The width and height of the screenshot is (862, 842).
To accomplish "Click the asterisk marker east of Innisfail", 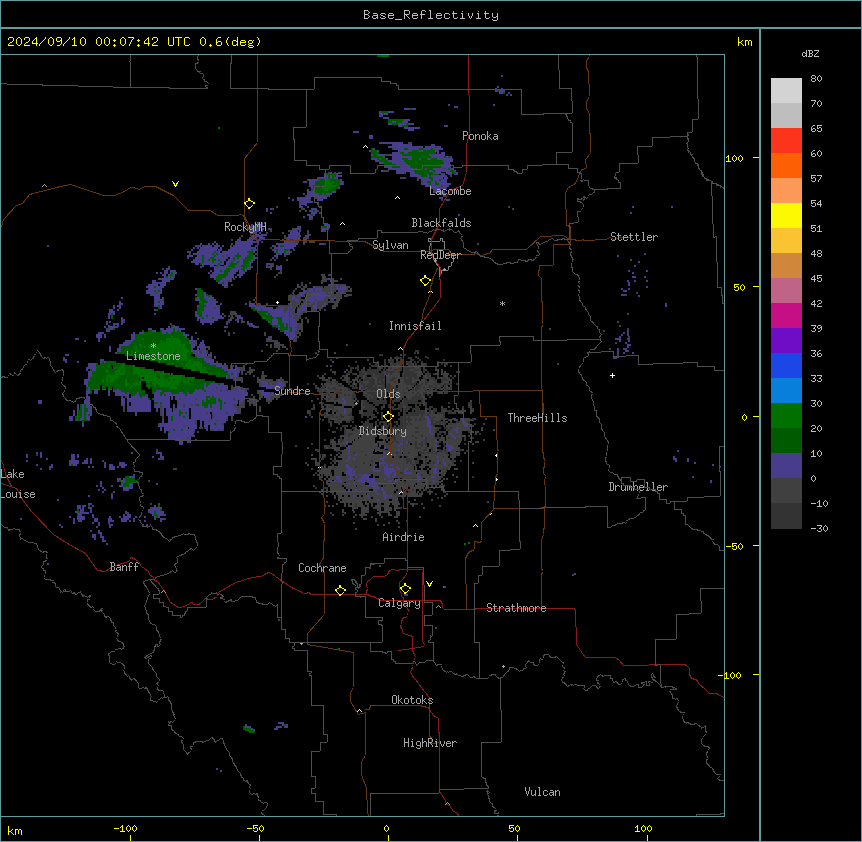I will 502,303.
